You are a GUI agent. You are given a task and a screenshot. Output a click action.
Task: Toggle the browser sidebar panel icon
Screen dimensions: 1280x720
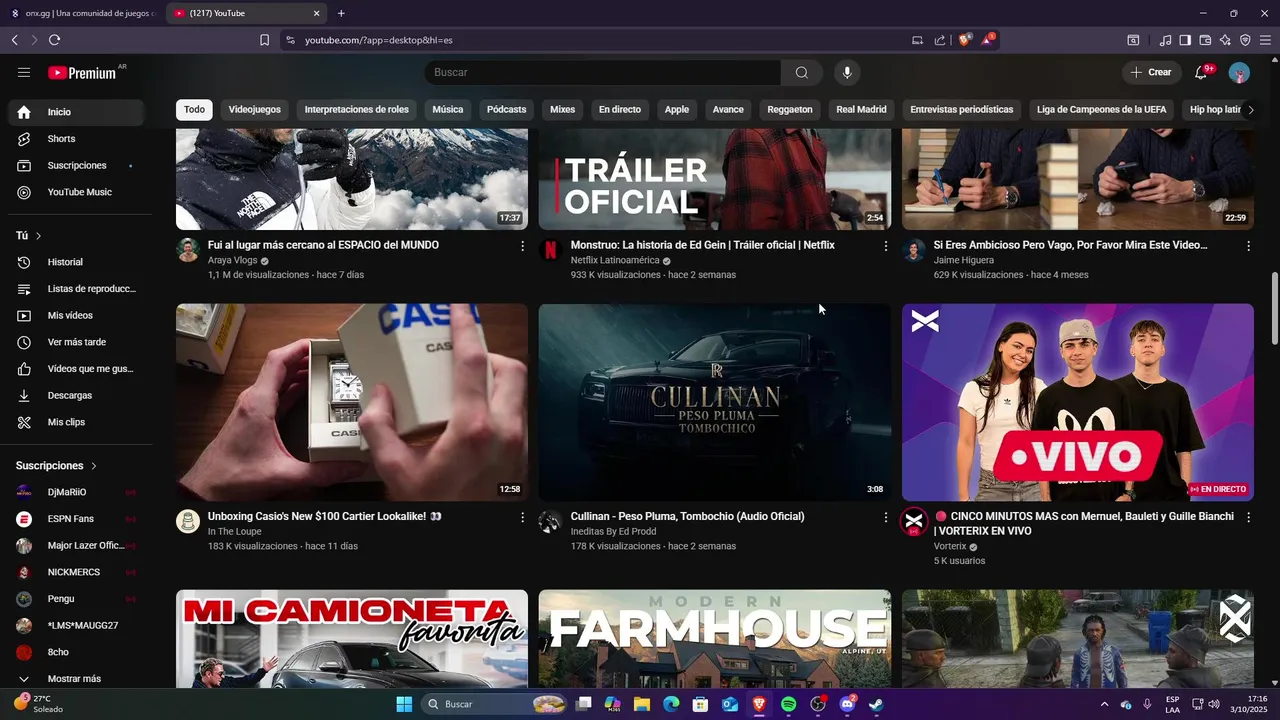(x=1185, y=40)
